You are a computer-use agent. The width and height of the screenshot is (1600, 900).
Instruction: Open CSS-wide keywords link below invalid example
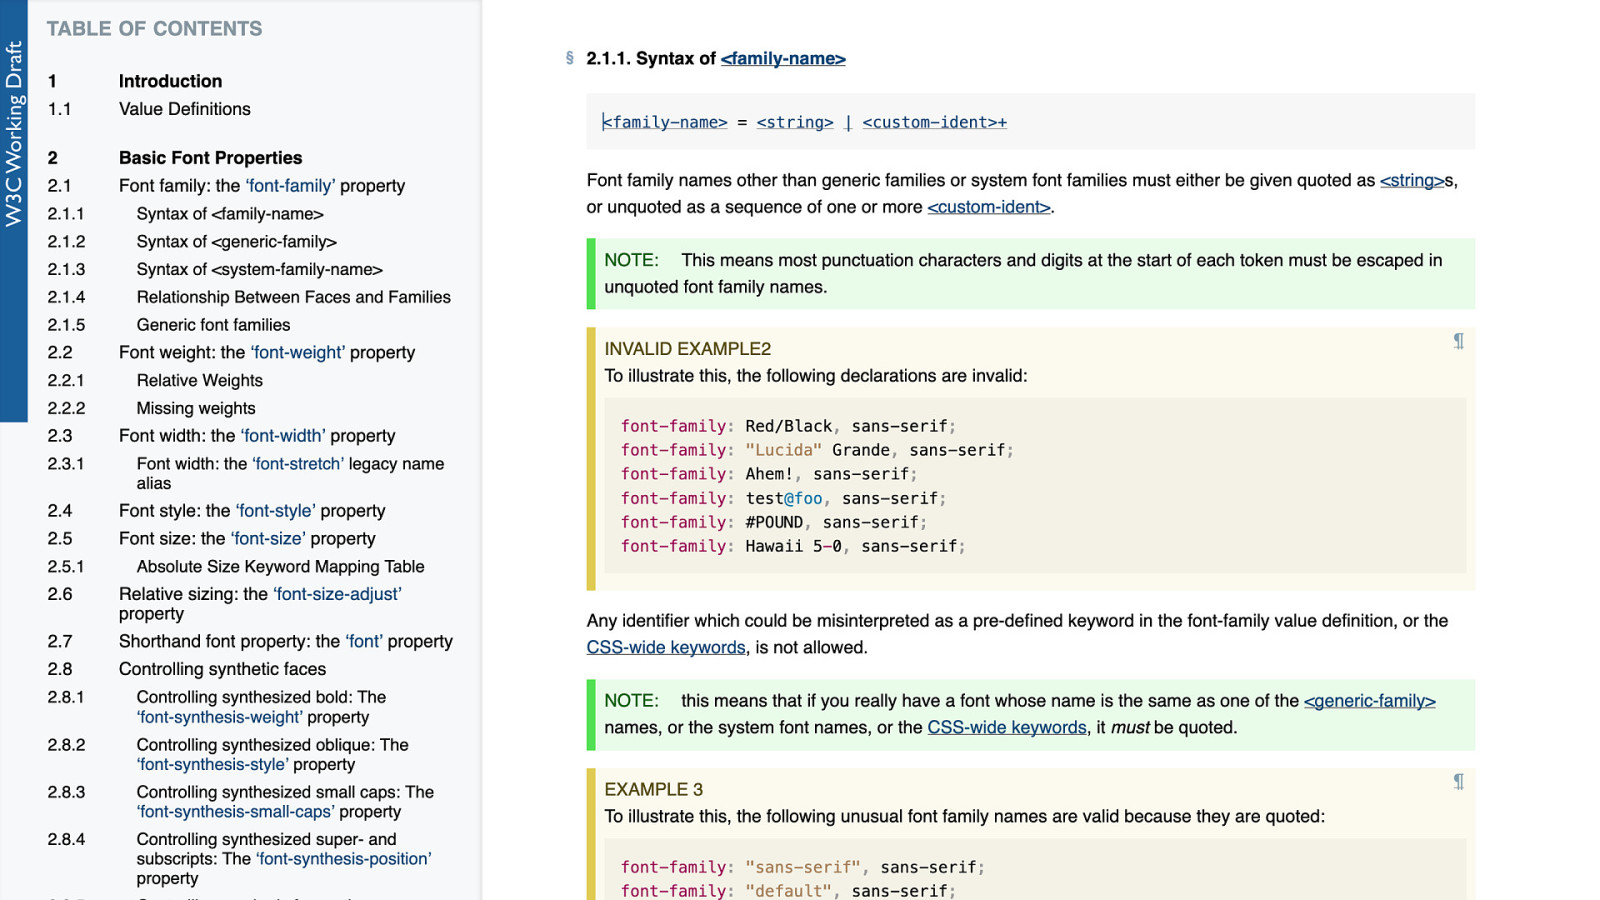666,648
